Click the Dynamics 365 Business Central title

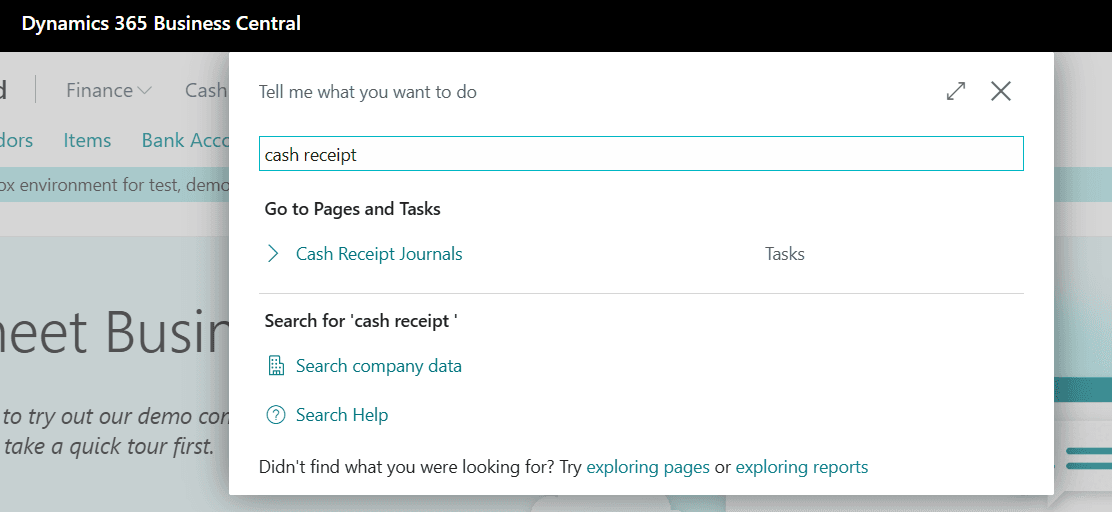161,23
